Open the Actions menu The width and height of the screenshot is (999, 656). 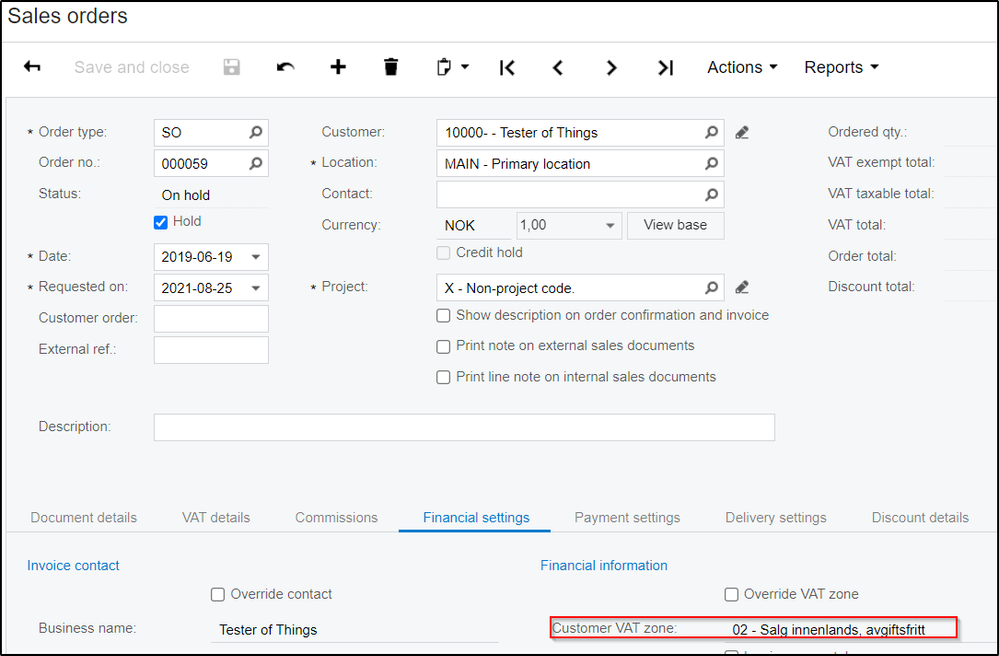pyautogui.click(x=742, y=67)
